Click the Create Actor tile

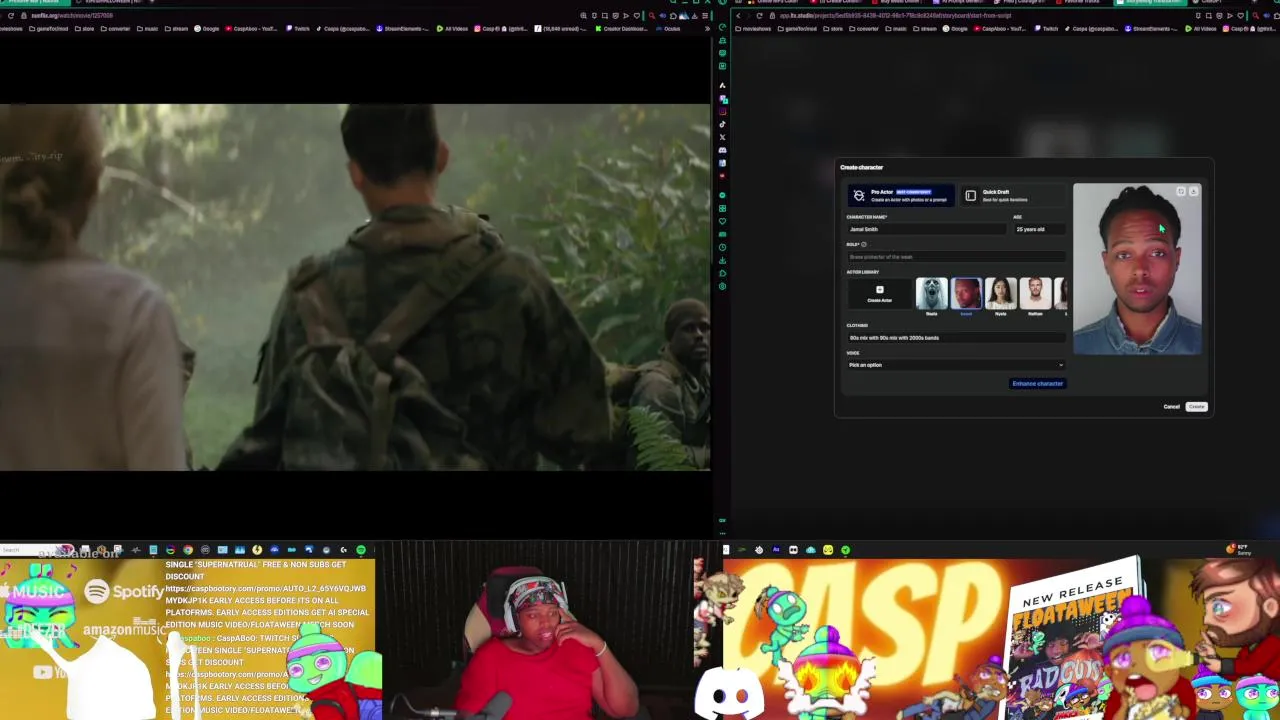[879, 293]
